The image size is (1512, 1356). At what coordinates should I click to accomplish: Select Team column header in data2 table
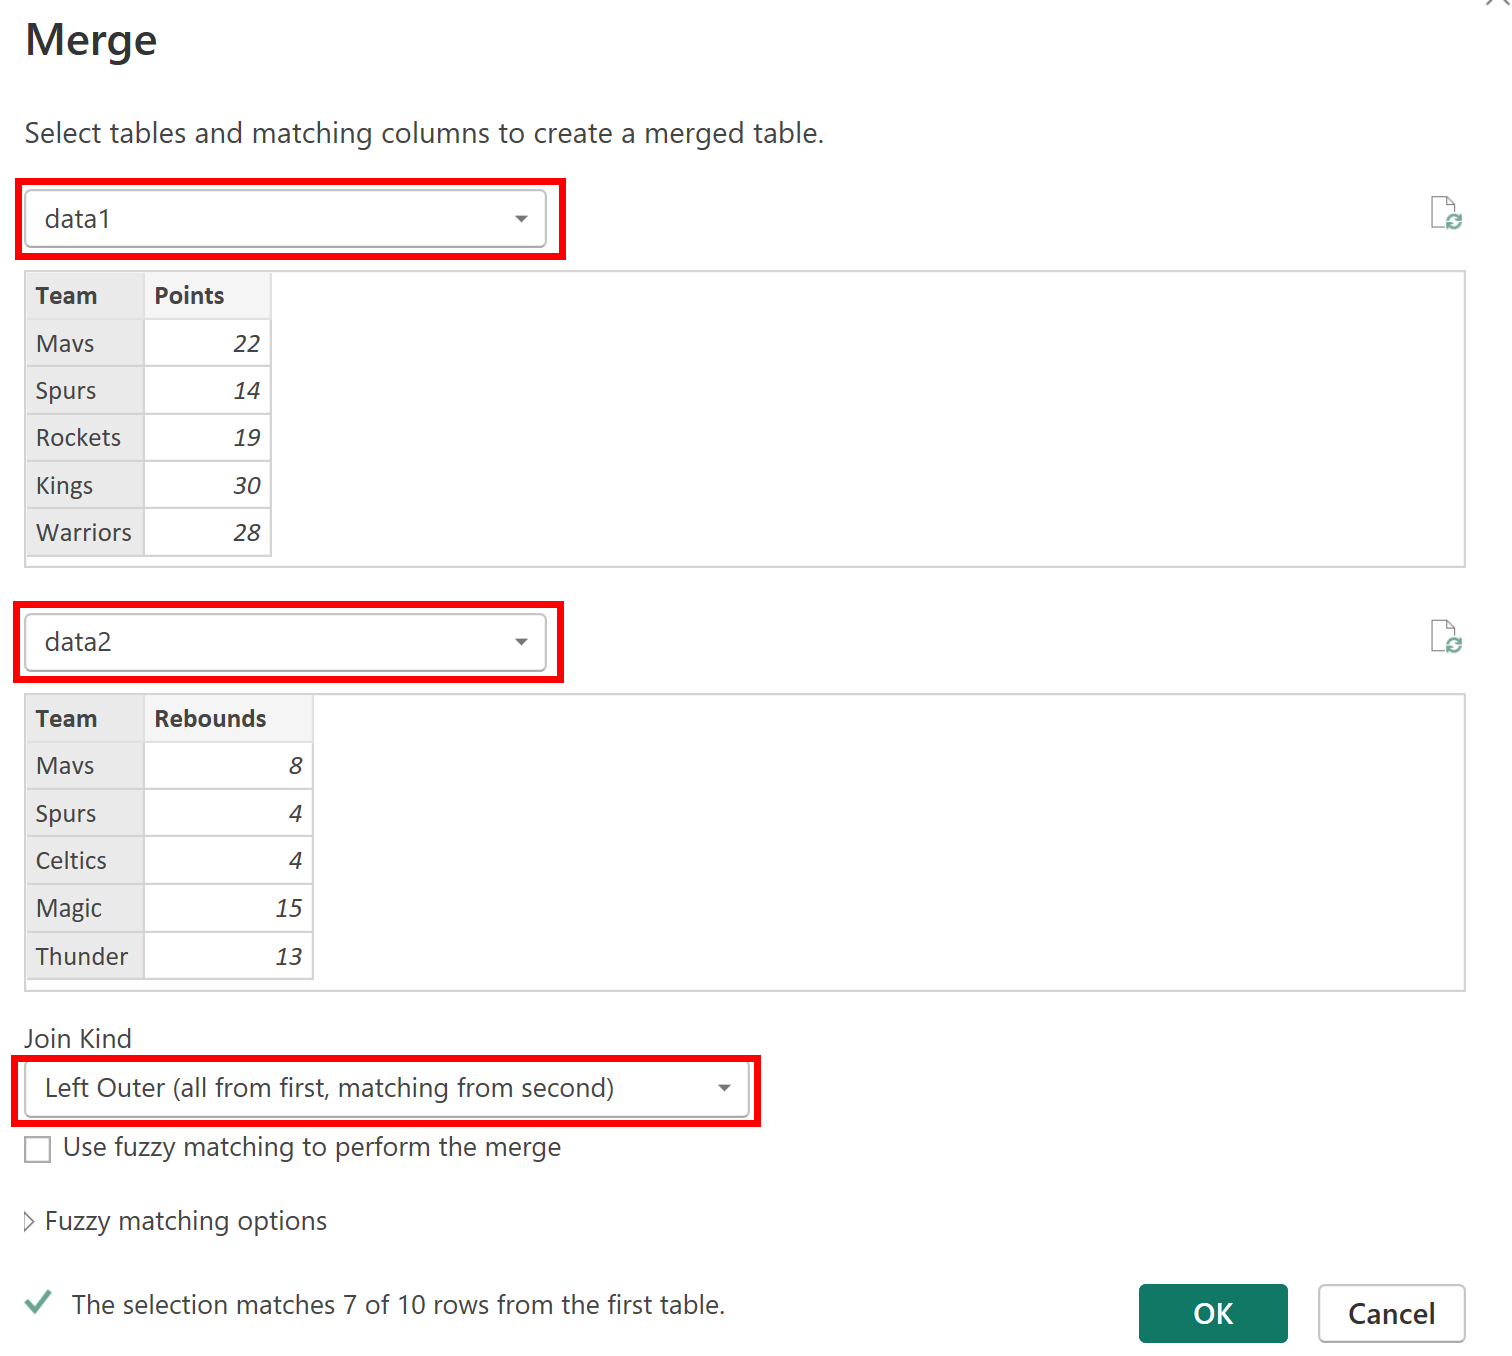pos(85,719)
